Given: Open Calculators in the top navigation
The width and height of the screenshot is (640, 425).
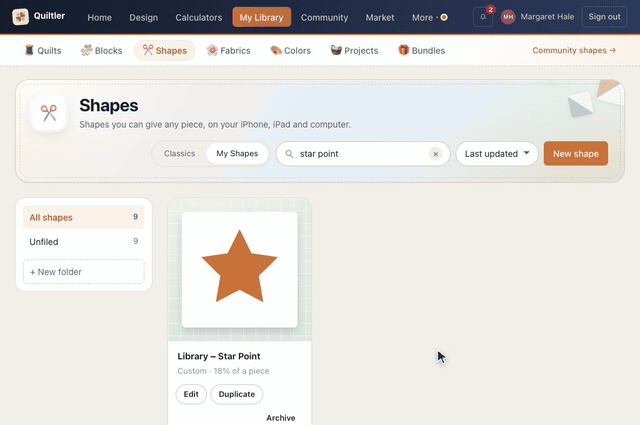Looking at the screenshot, I should tap(199, 18).
